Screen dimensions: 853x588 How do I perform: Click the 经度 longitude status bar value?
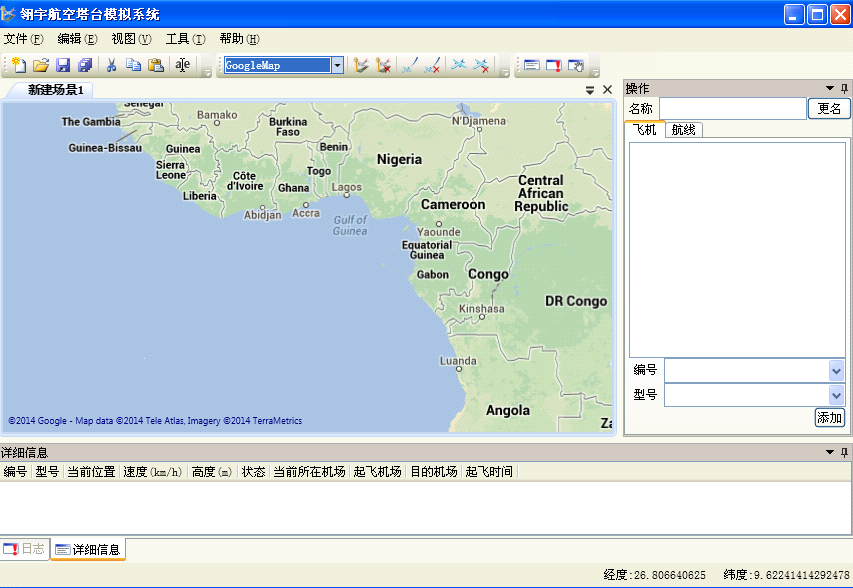point(654,575)
